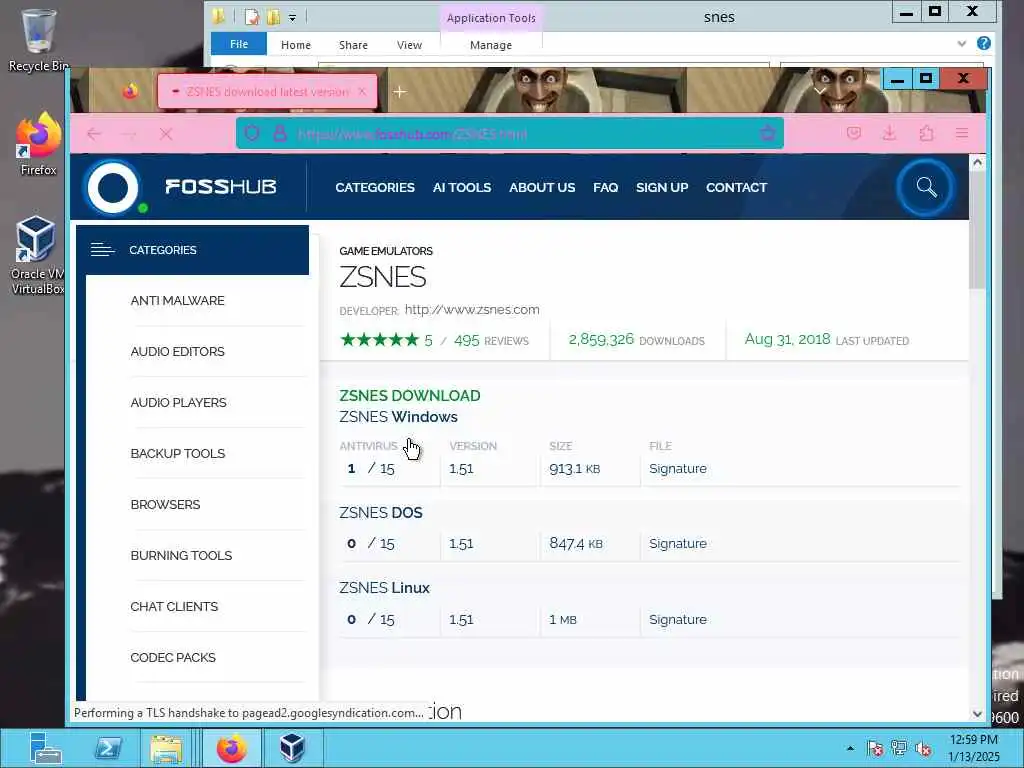Click the Properties quick-access icon in snes window
Viewport: 1024px width, 768px height.
click(252, 17)
